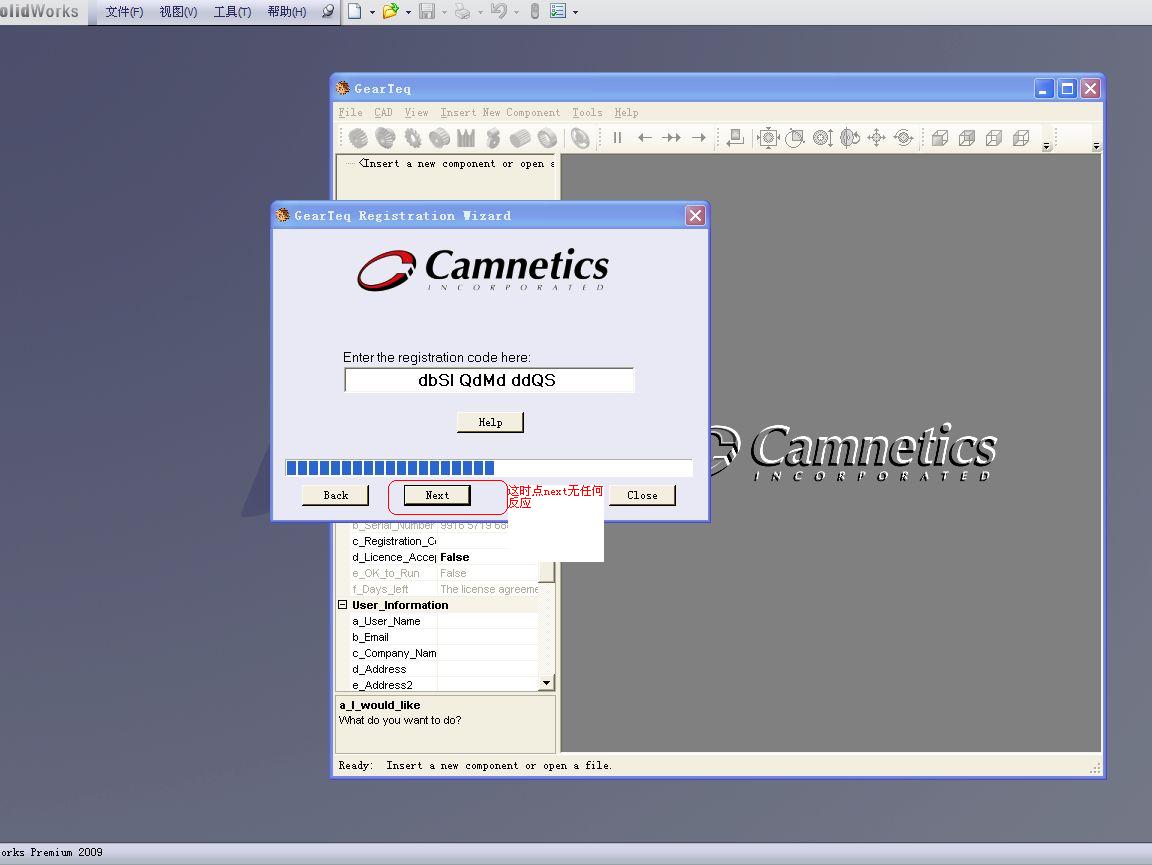The width and height of the screenshot is (1152, 865).
Task: Select the b_Email property row
Action: [444, 637]
